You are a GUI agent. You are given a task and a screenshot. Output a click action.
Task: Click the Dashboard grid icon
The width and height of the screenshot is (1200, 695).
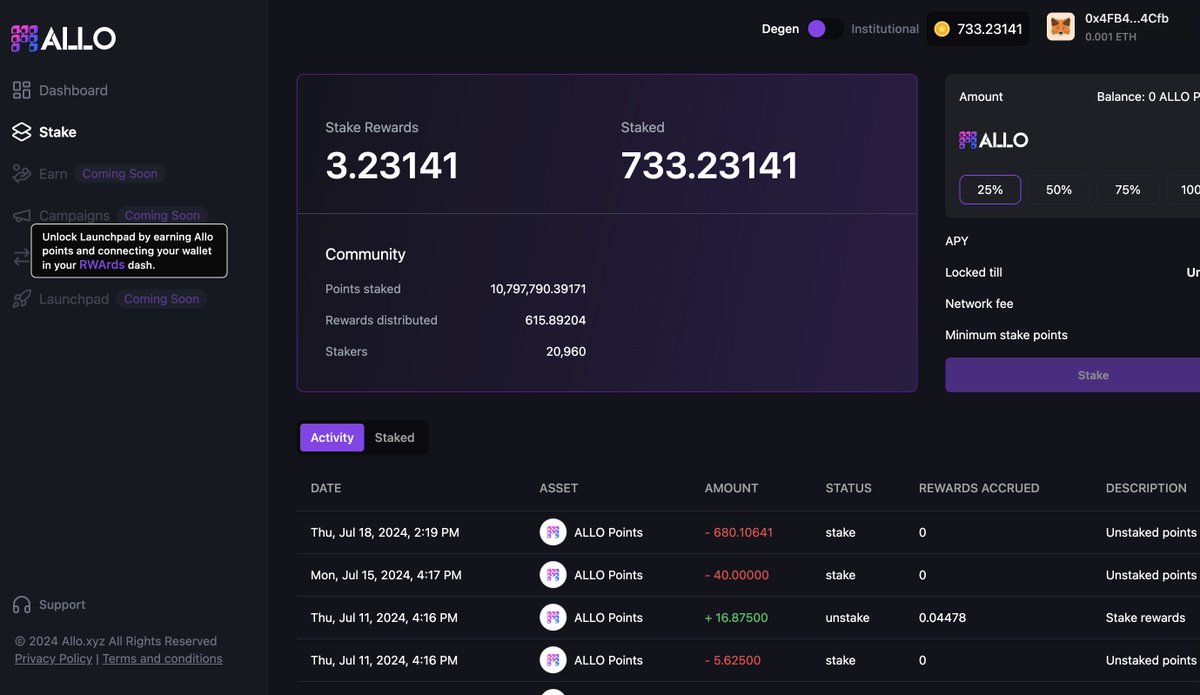(x=22, y=90)
